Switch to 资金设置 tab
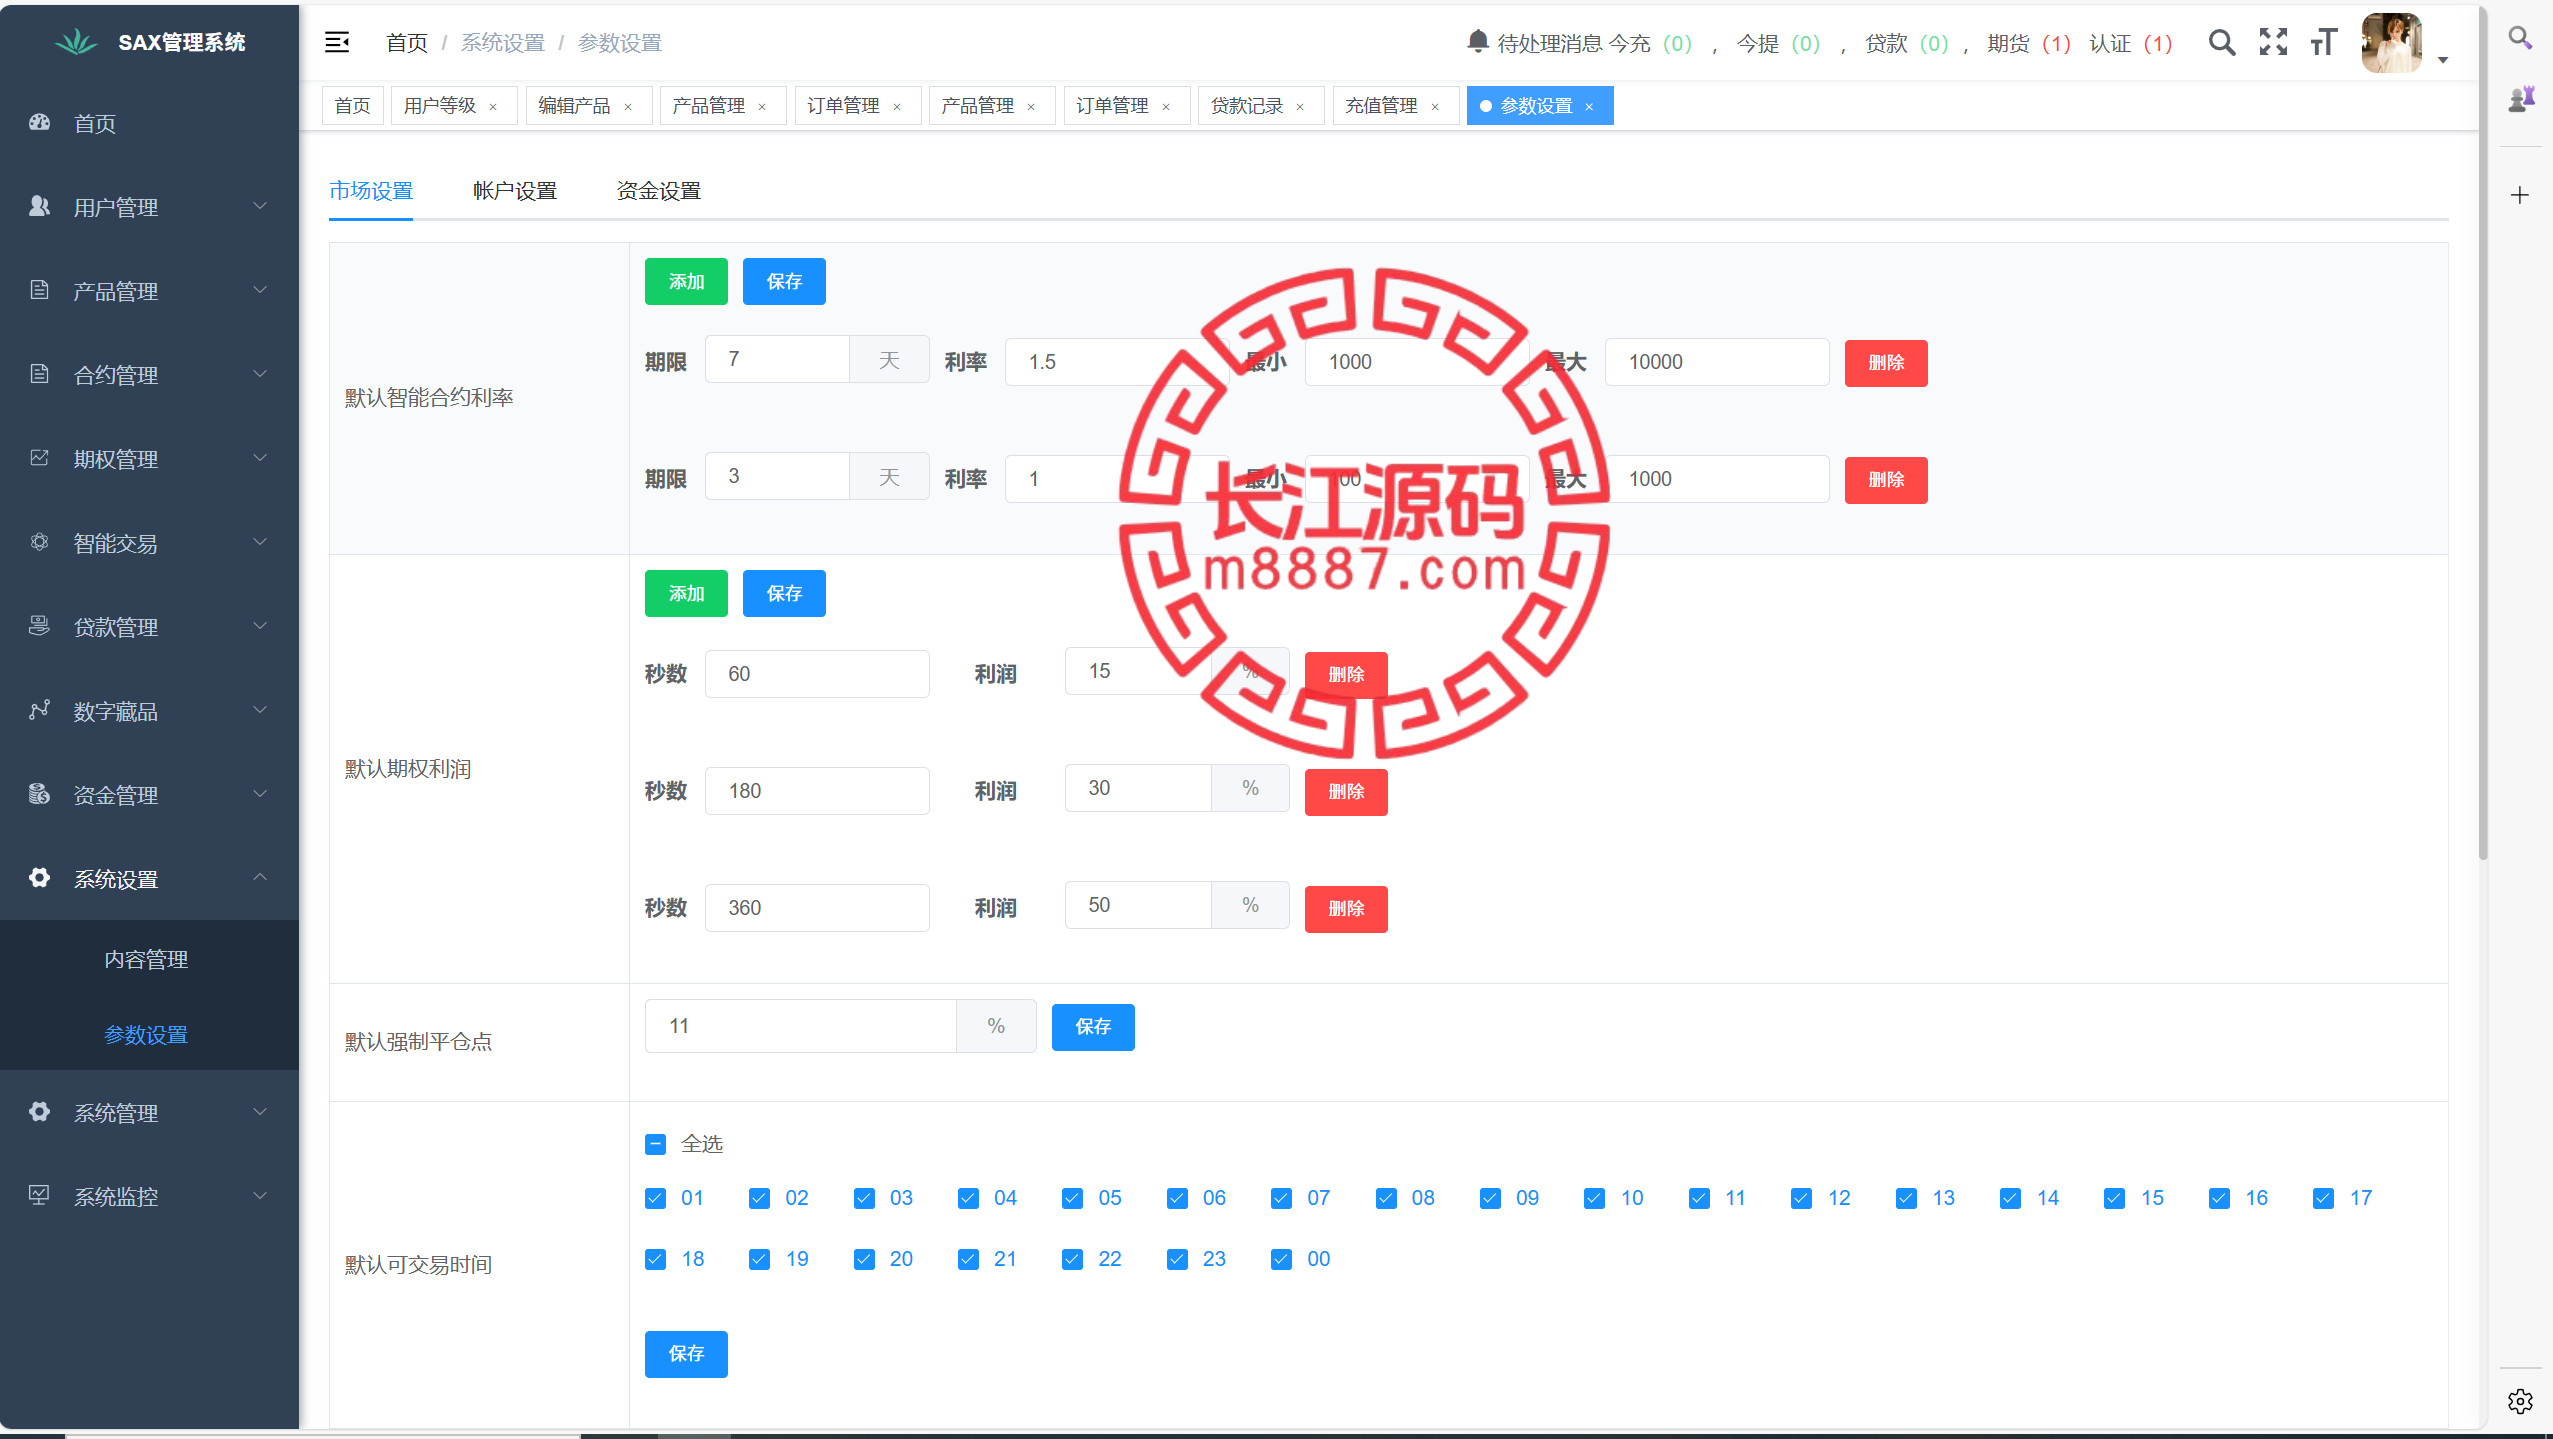2553x1439 pixels. pos(659,191)
